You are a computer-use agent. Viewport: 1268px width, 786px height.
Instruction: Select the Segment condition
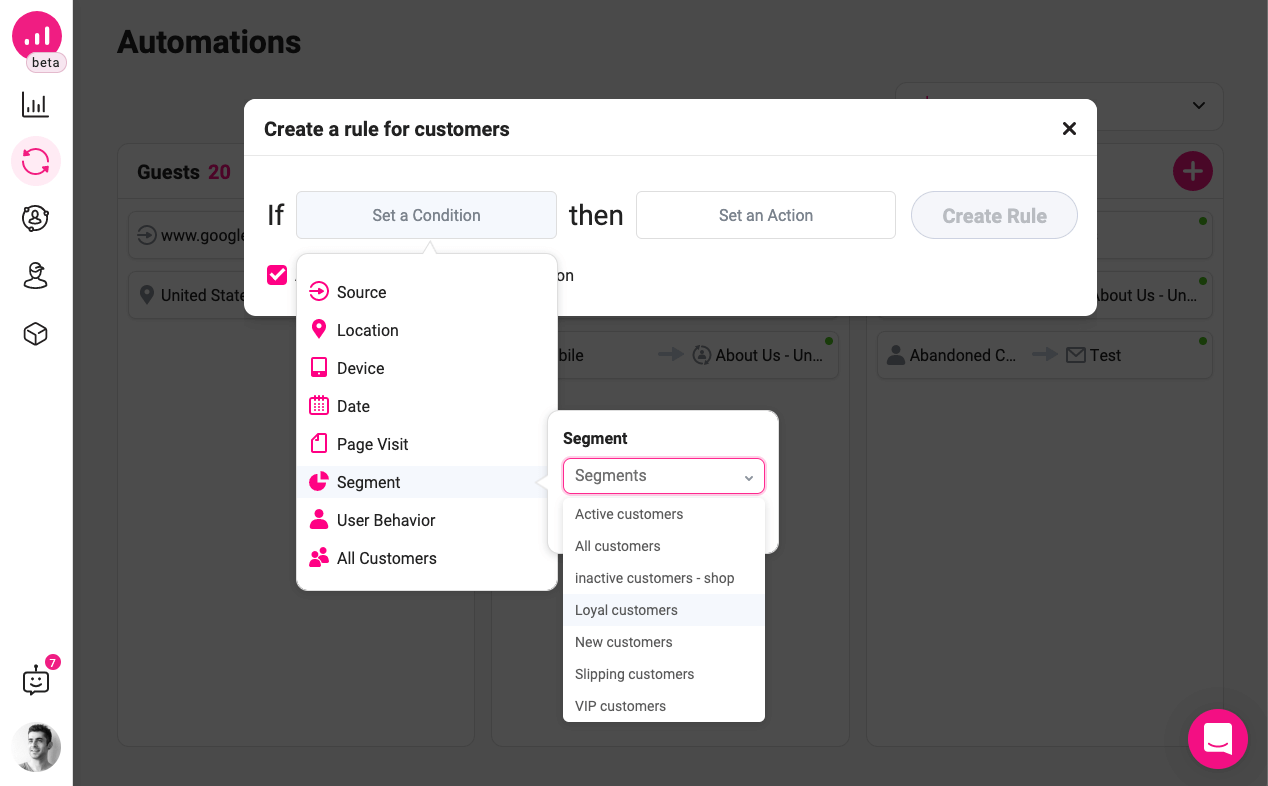pos(427,482)
